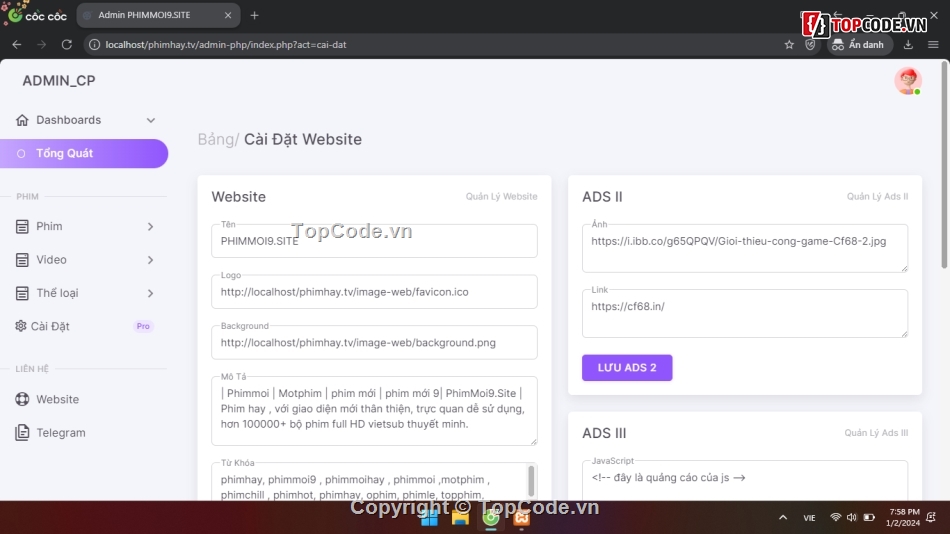Go forward in browser history
This screenshot has width=950, height=534.
click(41, 45)
